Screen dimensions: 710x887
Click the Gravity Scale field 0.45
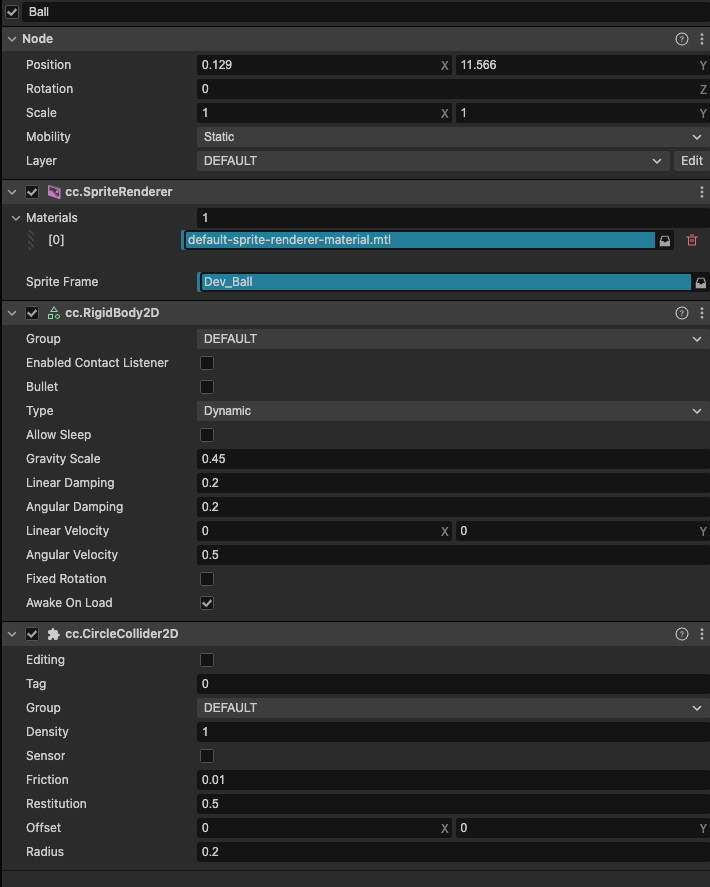tap(453, 459)
